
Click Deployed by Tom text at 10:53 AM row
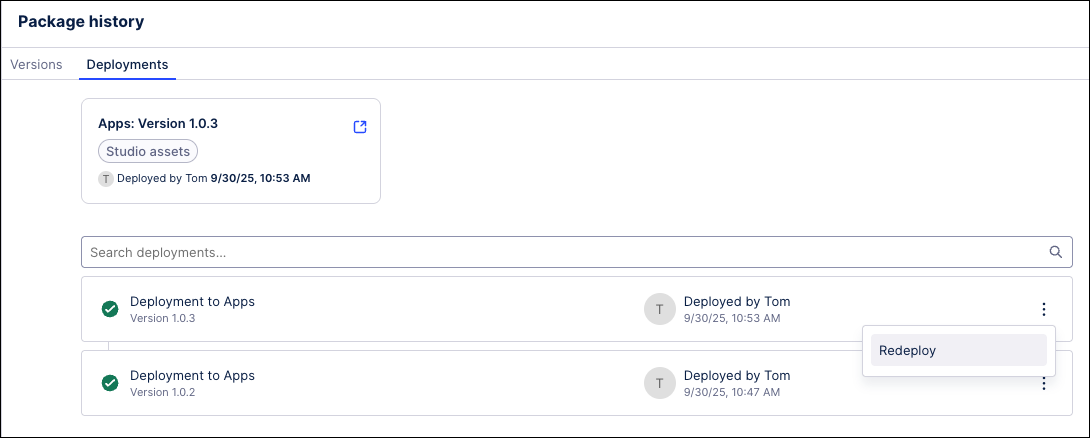tap(736, 301)
